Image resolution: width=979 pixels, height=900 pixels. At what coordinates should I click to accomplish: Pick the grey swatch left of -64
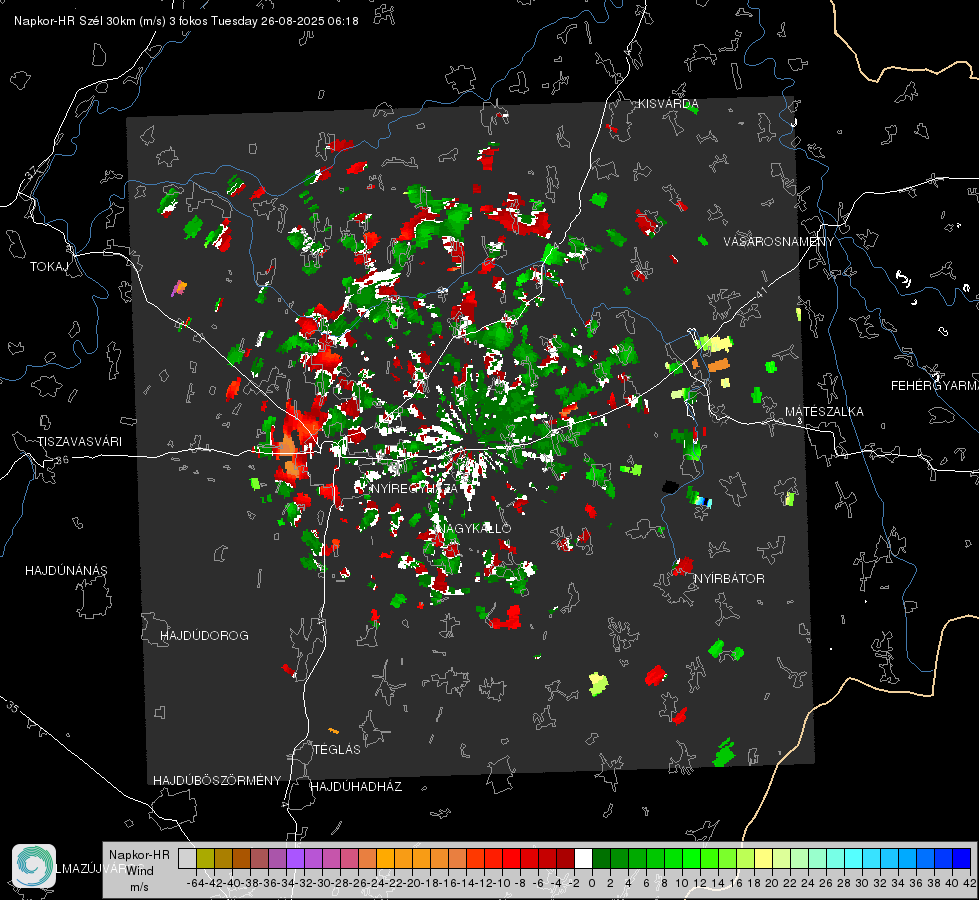tap(187, 858)
